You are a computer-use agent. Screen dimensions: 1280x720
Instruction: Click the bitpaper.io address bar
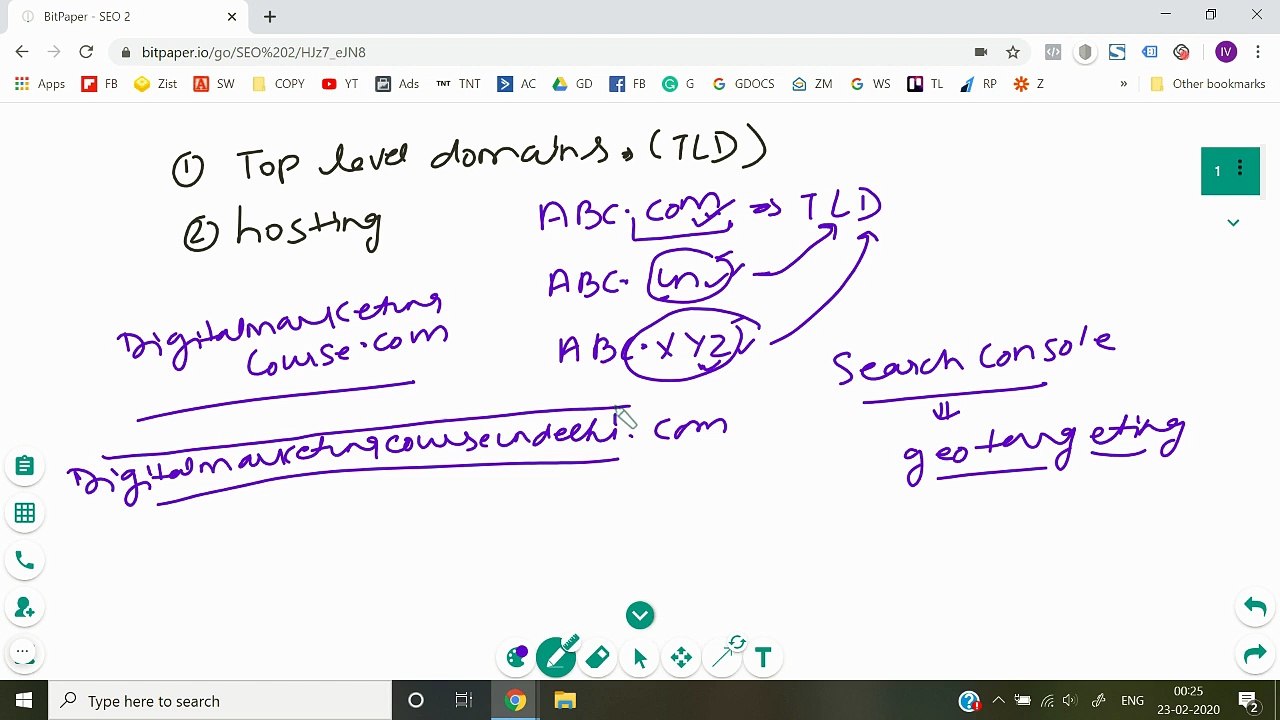click(x=540, y=52)
